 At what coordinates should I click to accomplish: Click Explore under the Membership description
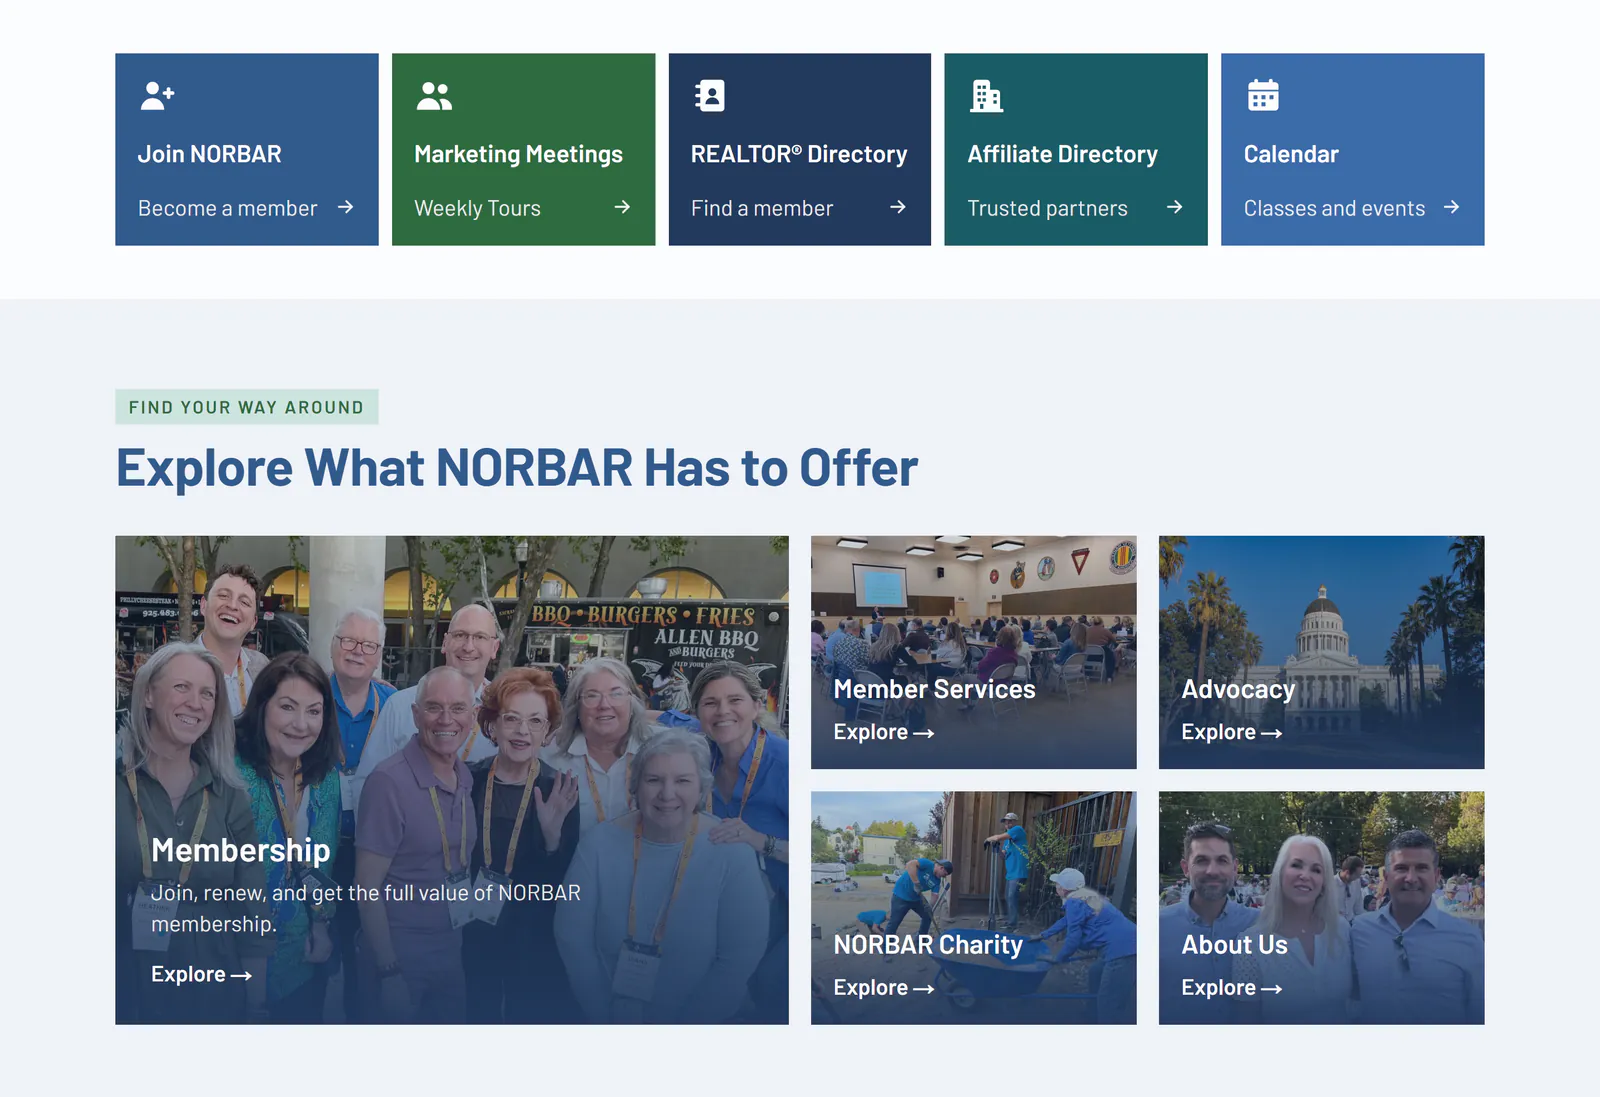(x=201, y=974)
